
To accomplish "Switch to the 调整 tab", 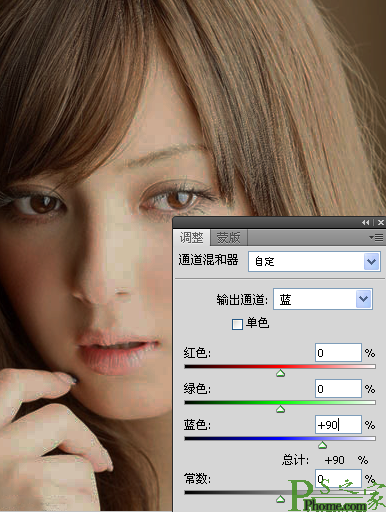I will tap(192, 237).
